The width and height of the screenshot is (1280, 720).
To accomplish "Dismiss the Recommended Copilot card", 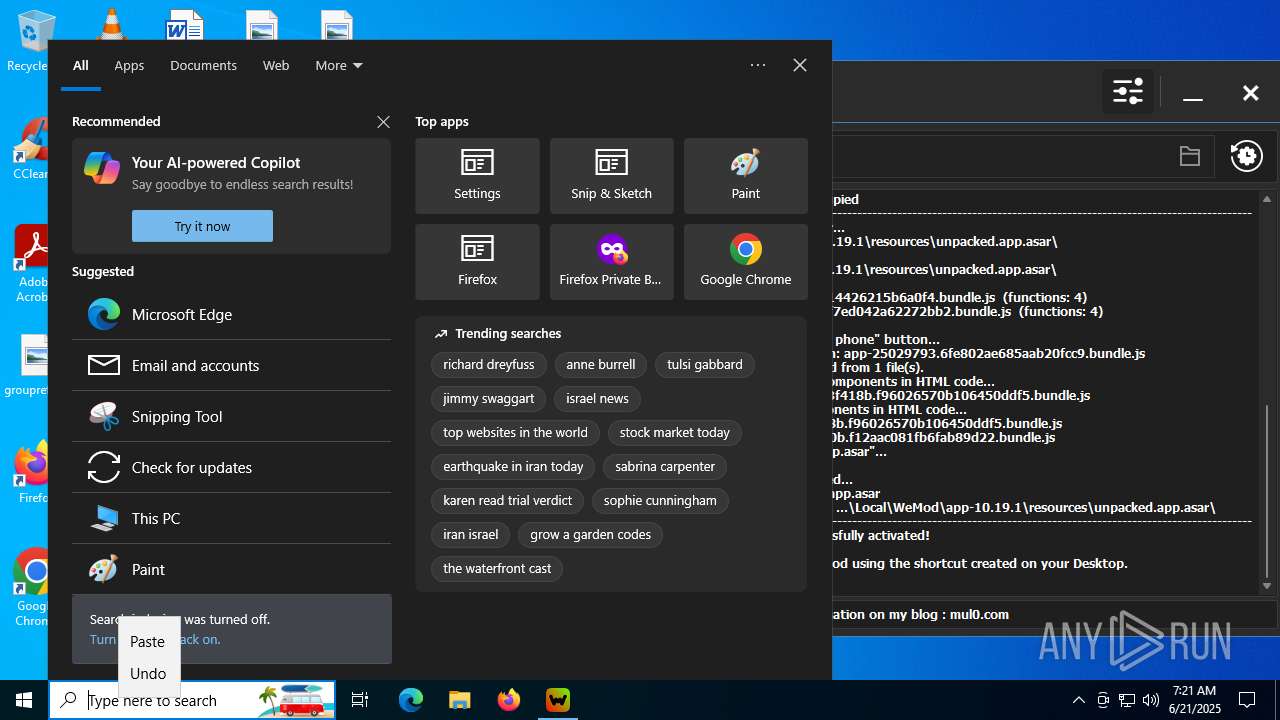I will 383,122.
